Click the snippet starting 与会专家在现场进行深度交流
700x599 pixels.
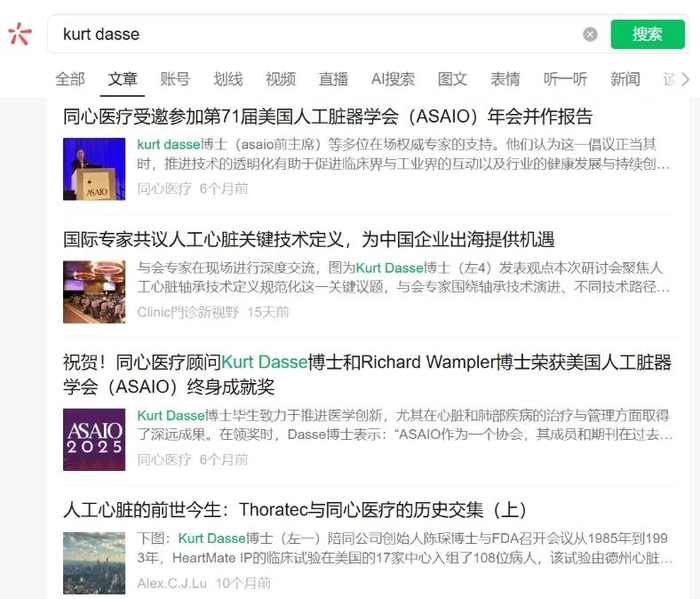403,277
